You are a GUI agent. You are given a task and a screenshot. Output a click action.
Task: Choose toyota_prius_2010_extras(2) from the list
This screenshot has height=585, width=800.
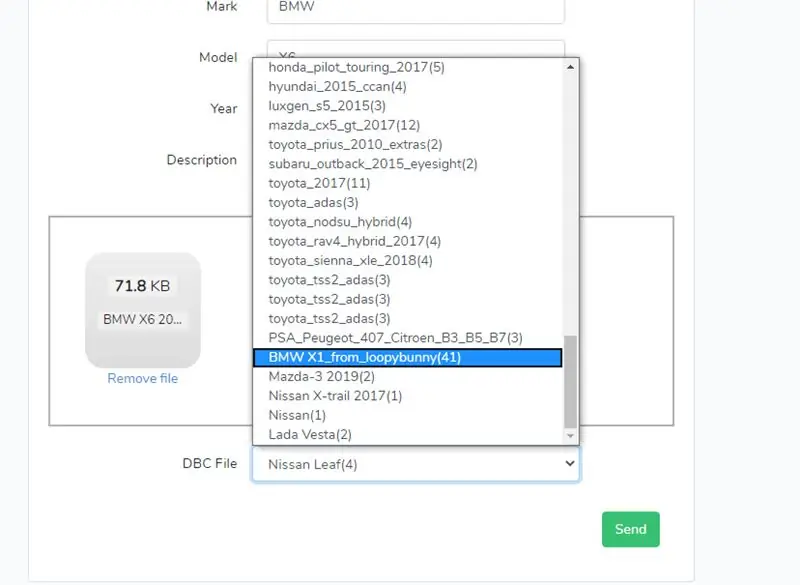408,145
